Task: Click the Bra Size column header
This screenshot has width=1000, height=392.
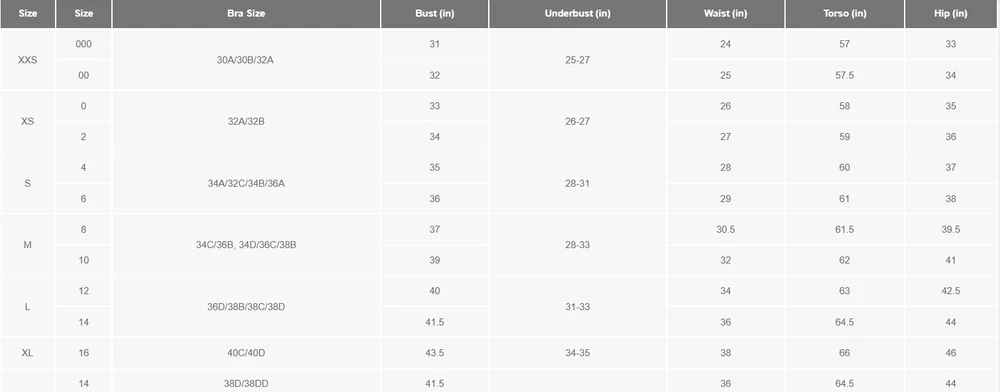Action: (246, 13)
